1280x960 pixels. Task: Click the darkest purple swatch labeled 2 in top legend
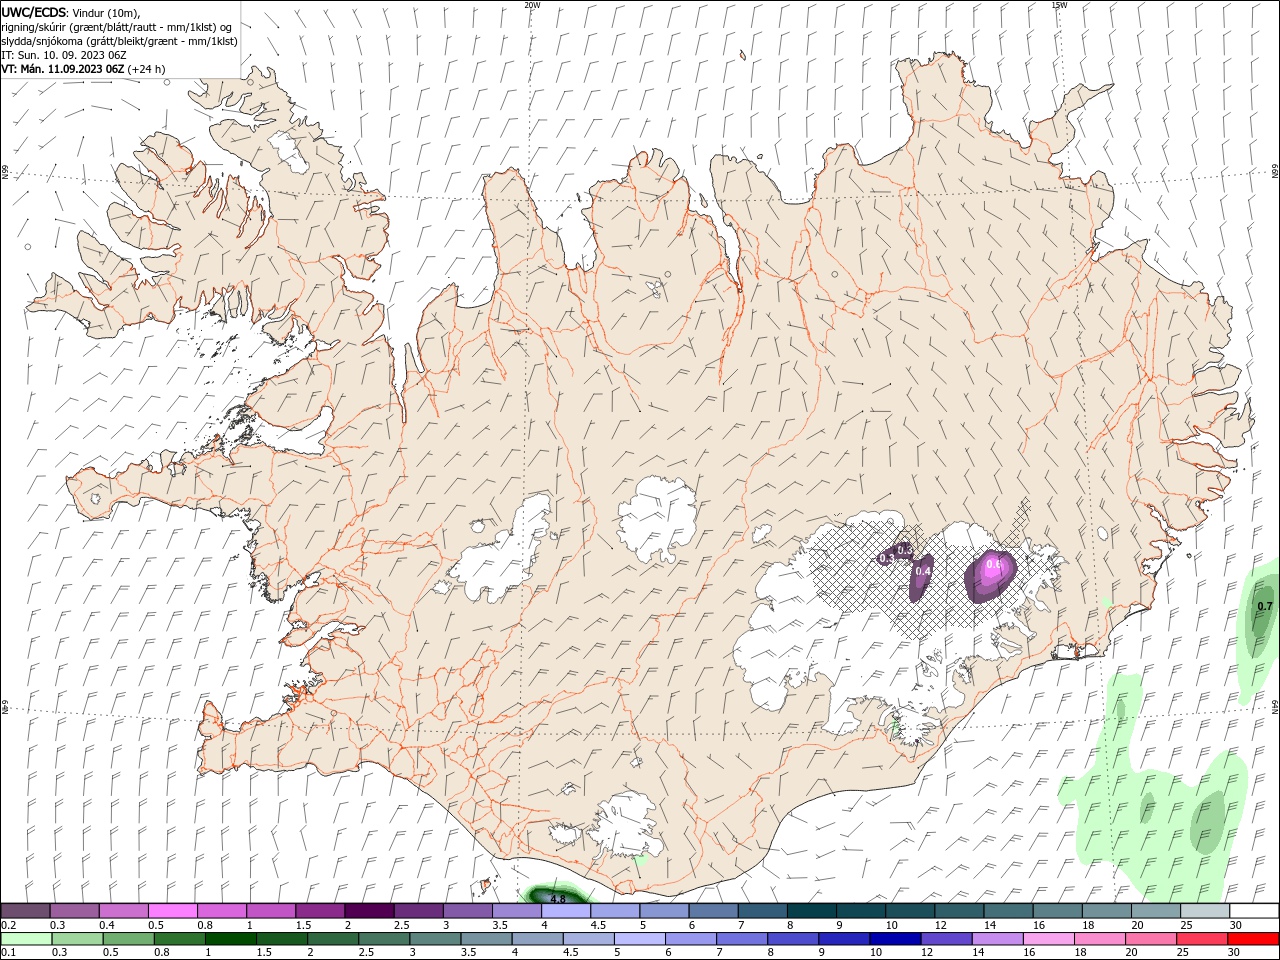click(369, 911)
